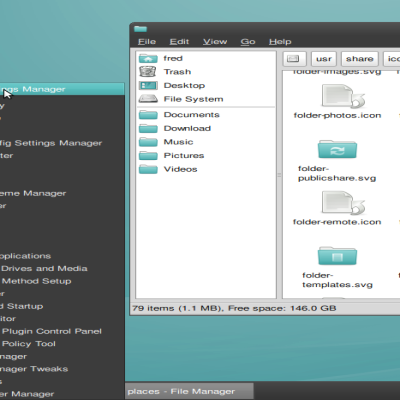Click the status bar text showing 79 items
400x400 pixels.
tap(234, 308)
